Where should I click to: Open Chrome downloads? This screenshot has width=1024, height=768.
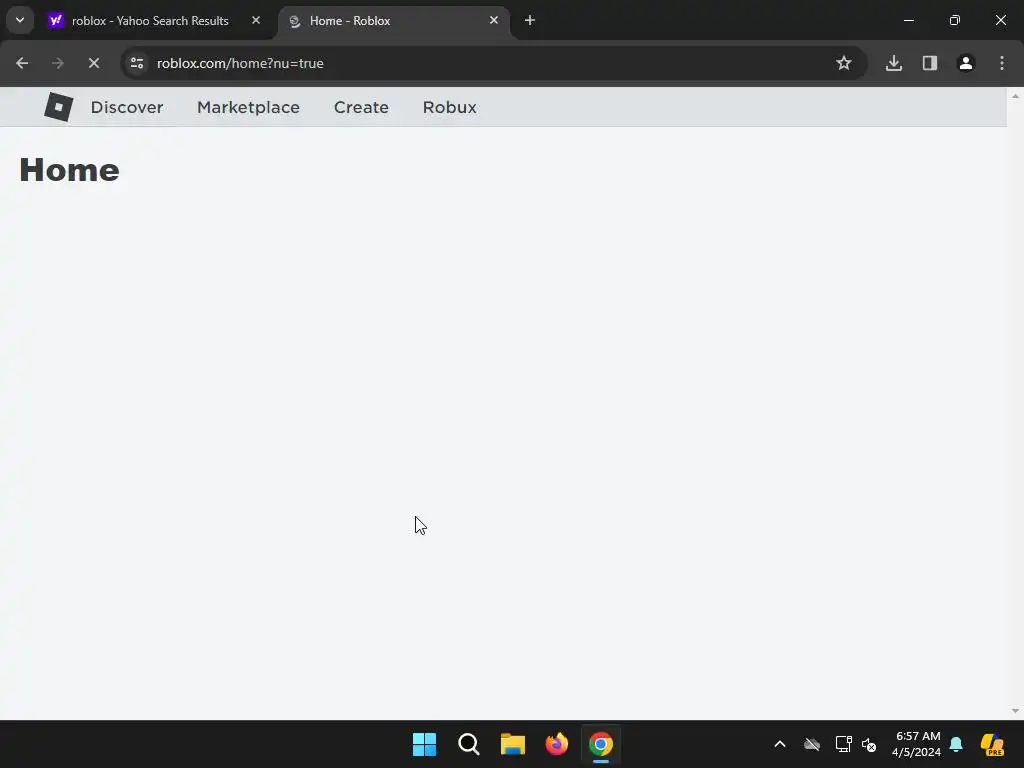(894, 63)
